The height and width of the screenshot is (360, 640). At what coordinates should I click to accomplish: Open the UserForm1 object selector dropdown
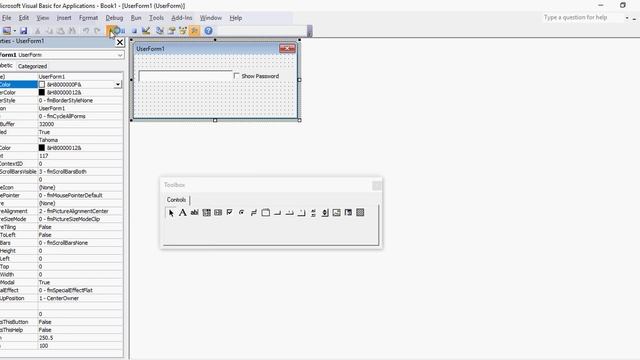click(x=120, y=55)
